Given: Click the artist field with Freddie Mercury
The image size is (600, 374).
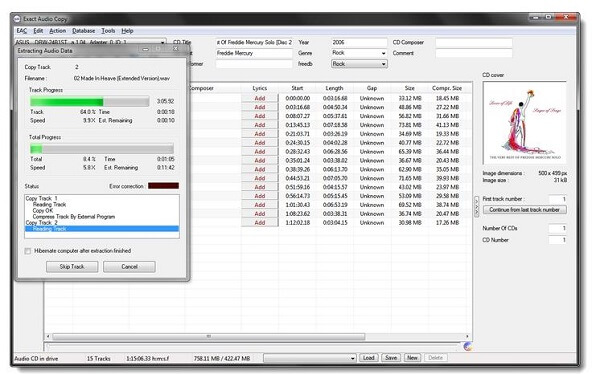Looking at the screenshot, I should (x=254, y=53).
